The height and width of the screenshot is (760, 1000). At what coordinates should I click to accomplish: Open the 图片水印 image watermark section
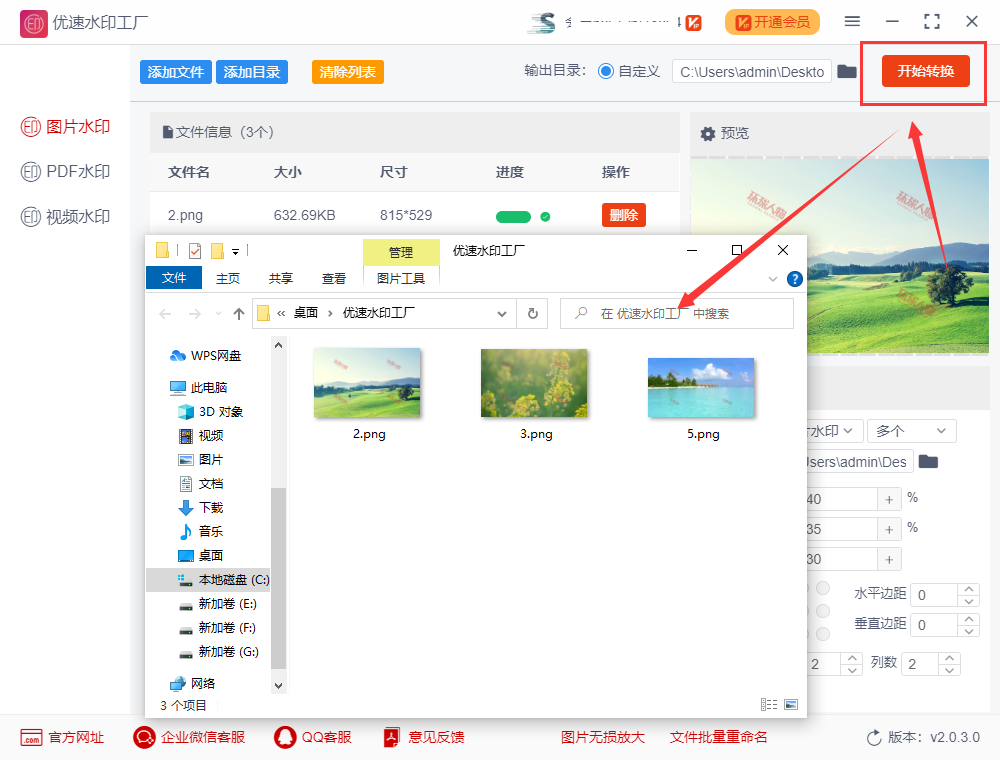point(65,127)
